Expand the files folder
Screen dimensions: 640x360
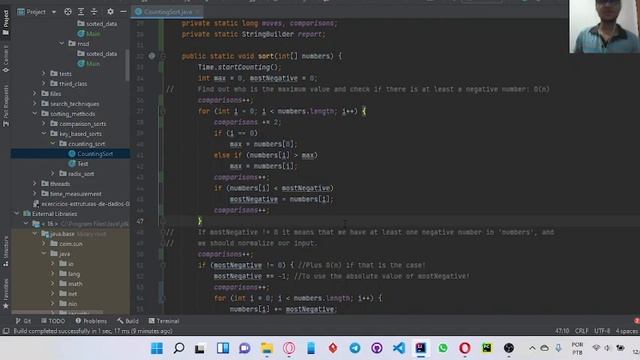pos(35,93)
